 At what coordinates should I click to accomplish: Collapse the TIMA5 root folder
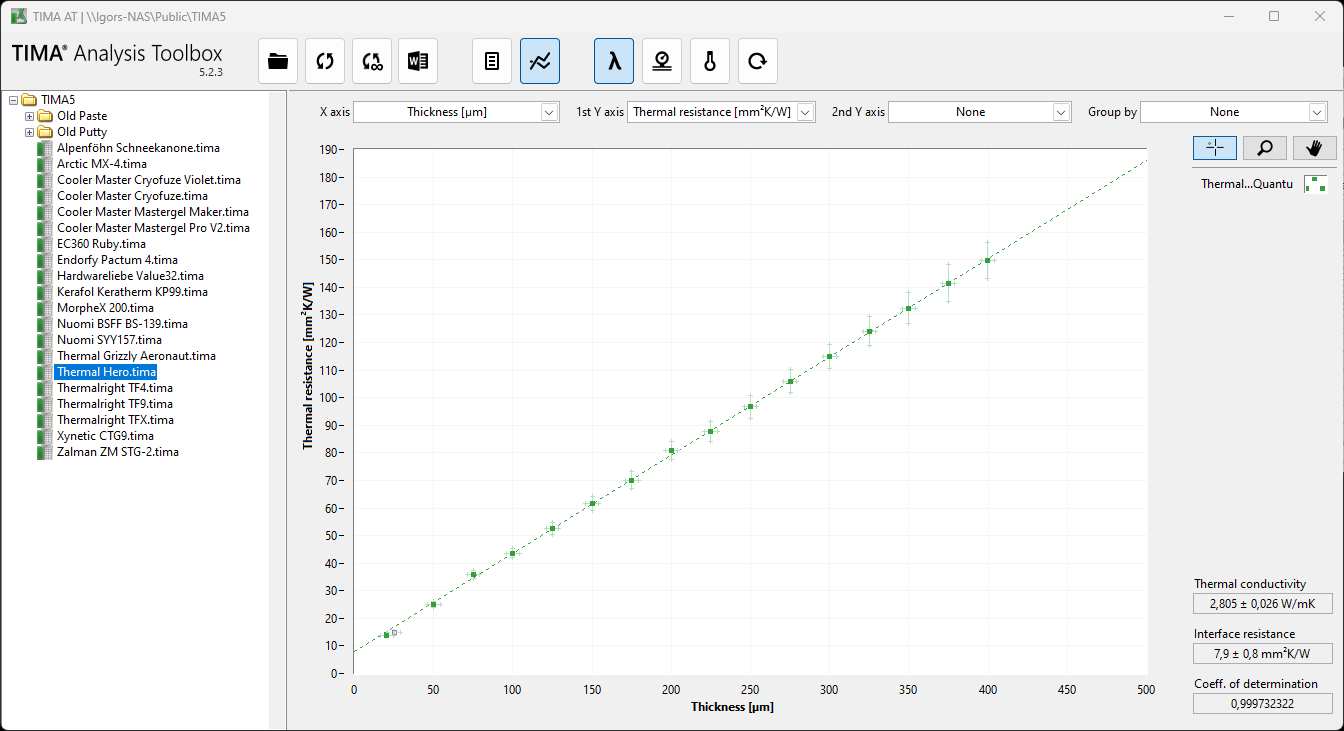pos(13,100)
